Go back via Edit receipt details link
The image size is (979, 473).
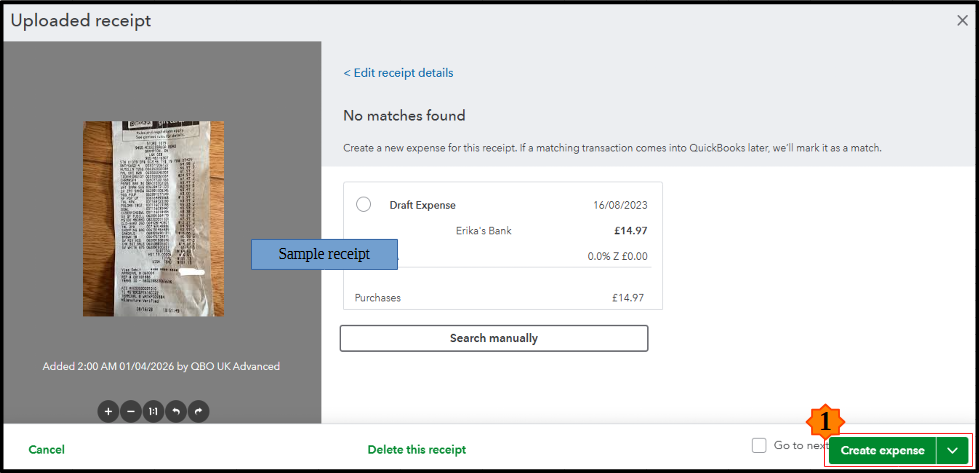coord(398,73)
